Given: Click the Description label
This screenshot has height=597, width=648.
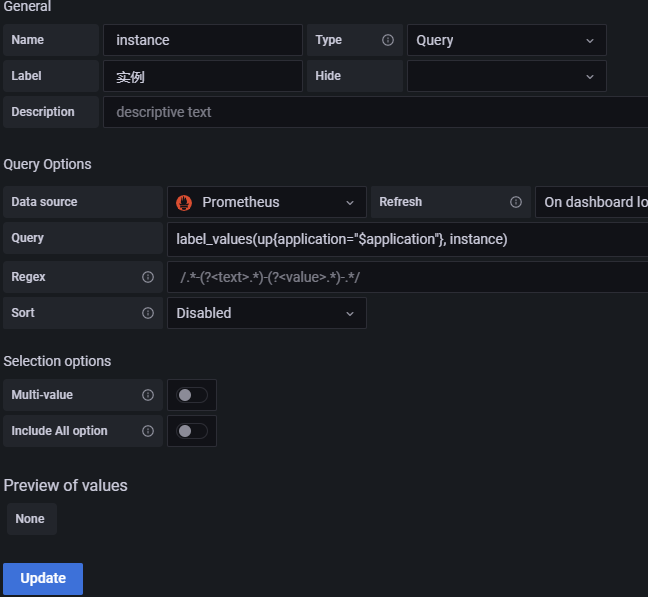Looking at the screenshot, I should [x=43, y=112].
